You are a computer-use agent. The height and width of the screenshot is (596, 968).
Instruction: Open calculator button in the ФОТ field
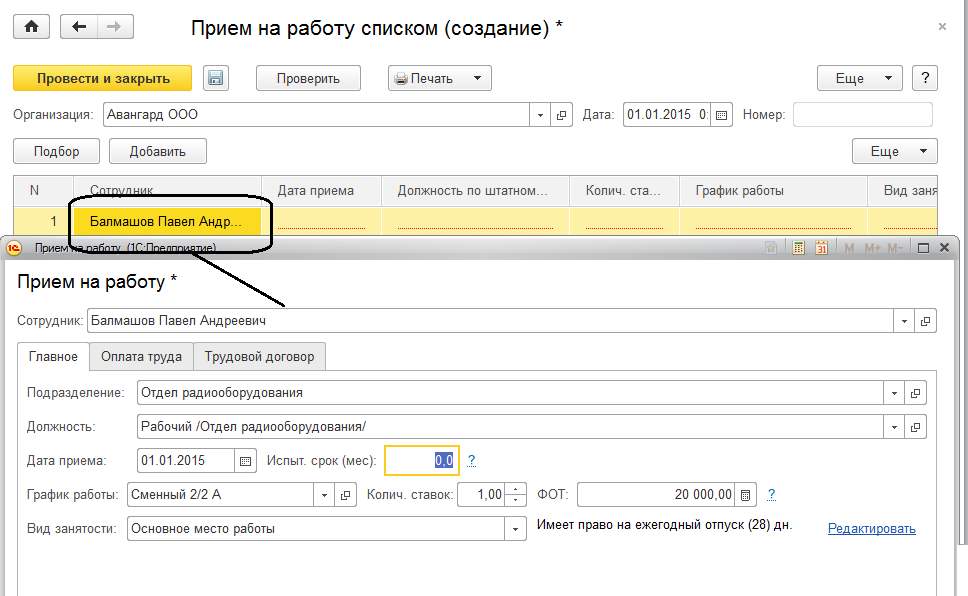pyautogui.click(x=746, y=495)
